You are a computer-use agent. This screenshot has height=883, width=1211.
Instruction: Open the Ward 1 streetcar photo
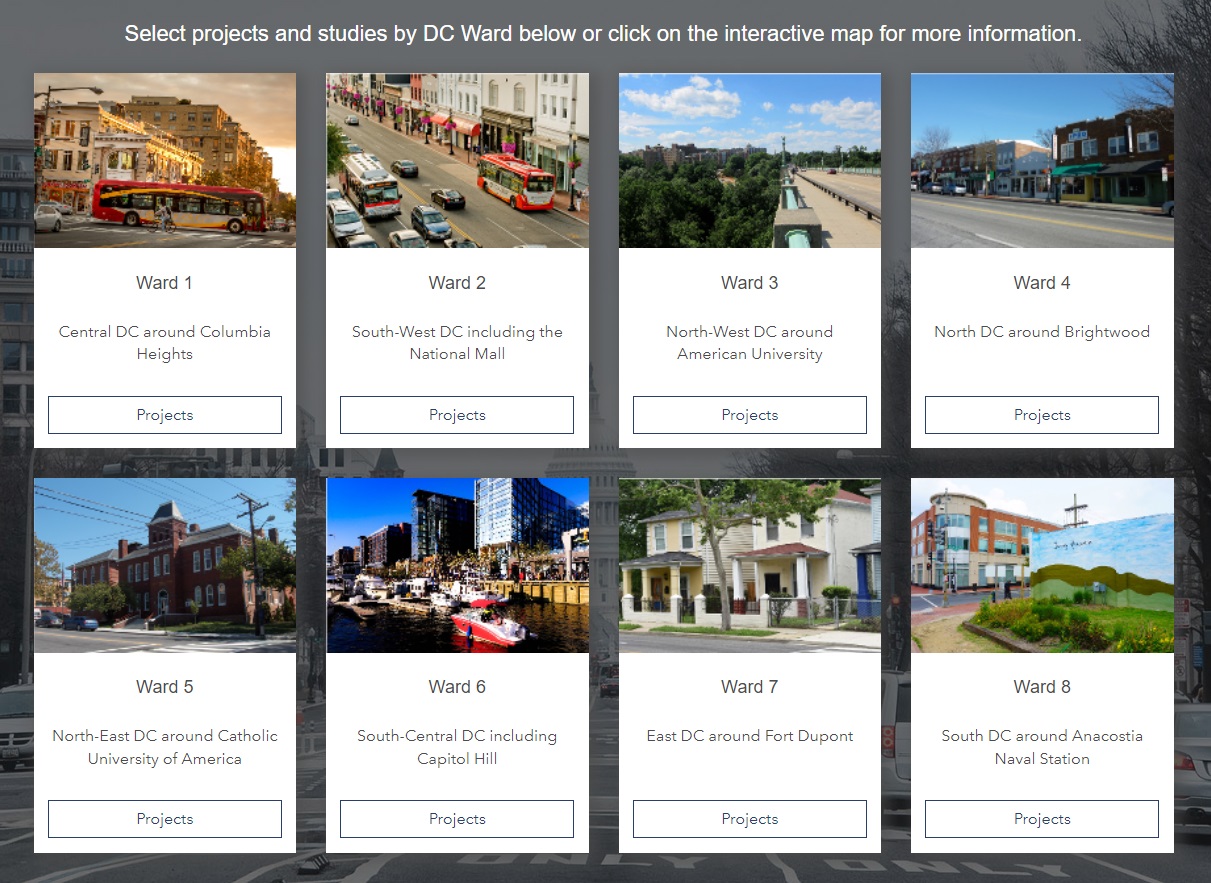[x=164, y=160]
